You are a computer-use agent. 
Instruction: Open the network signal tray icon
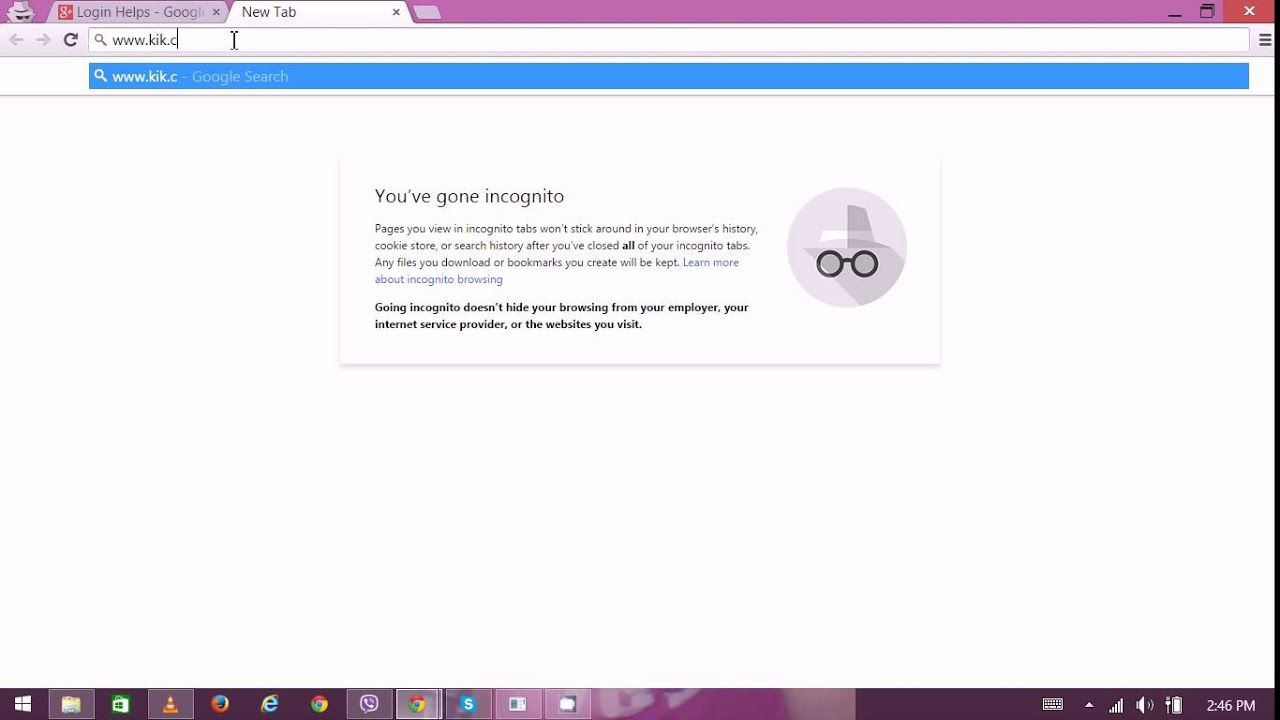pos(1116,705)
